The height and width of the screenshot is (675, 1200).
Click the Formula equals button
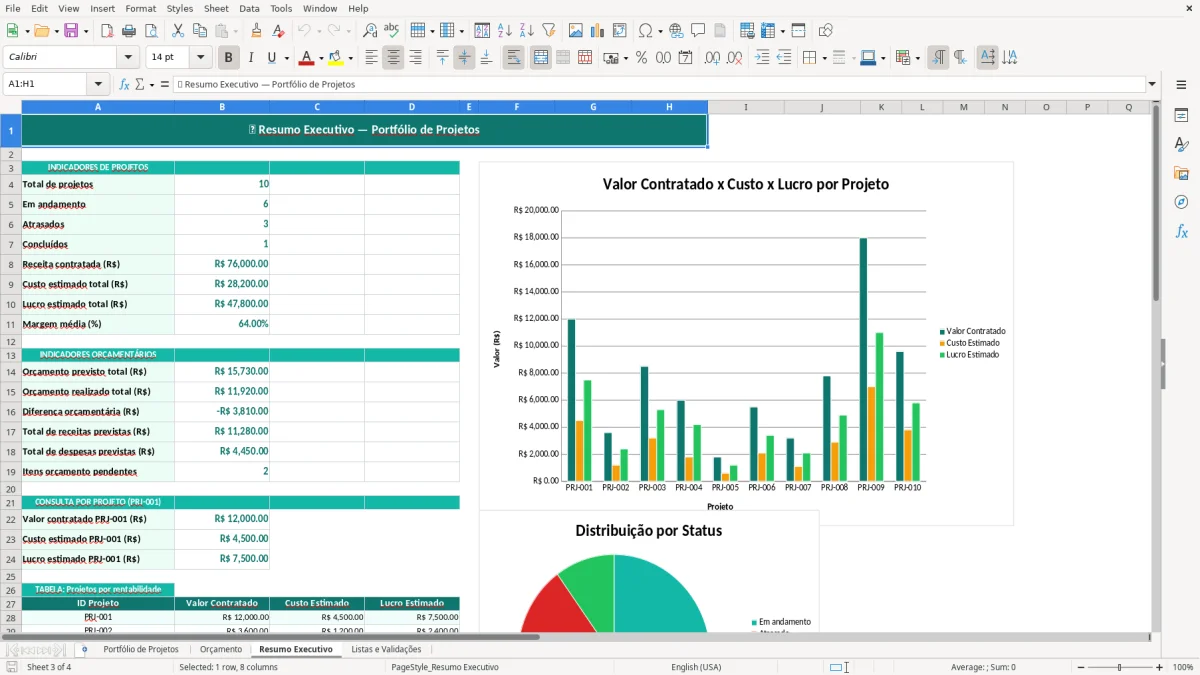coord(165,84)
